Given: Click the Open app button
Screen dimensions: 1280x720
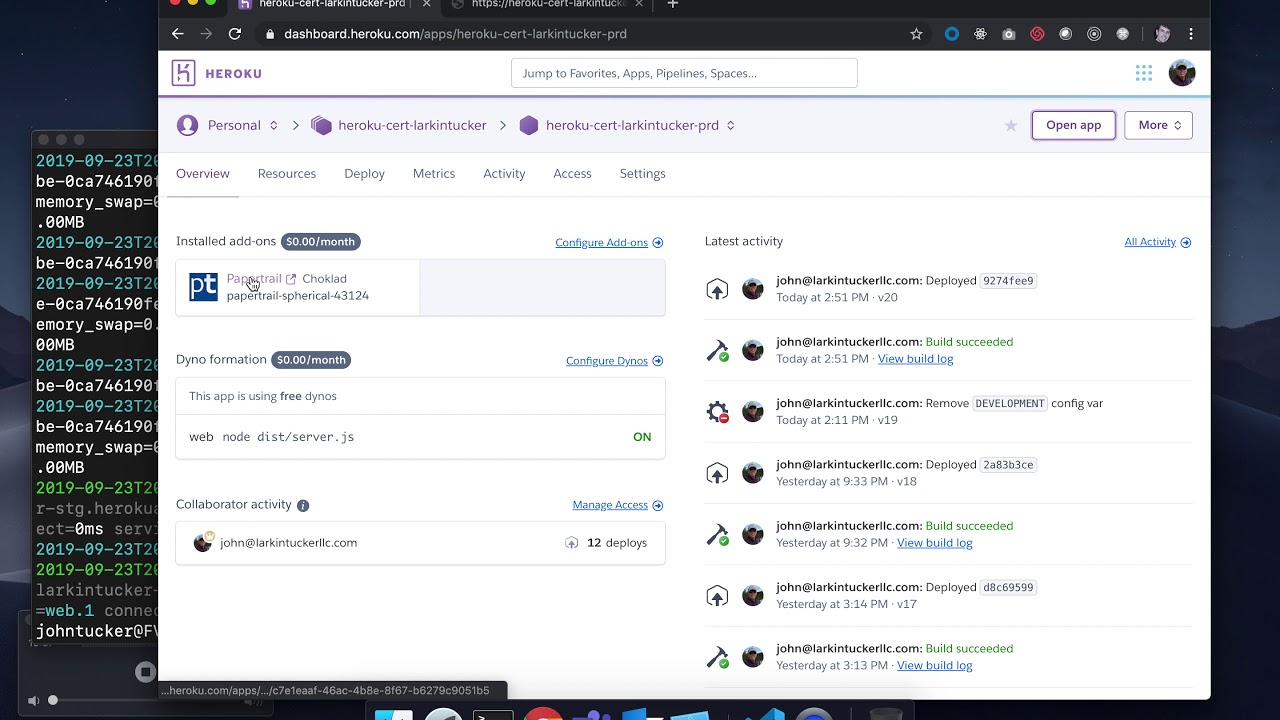Looking at the screenshot, I should 1073,125.
